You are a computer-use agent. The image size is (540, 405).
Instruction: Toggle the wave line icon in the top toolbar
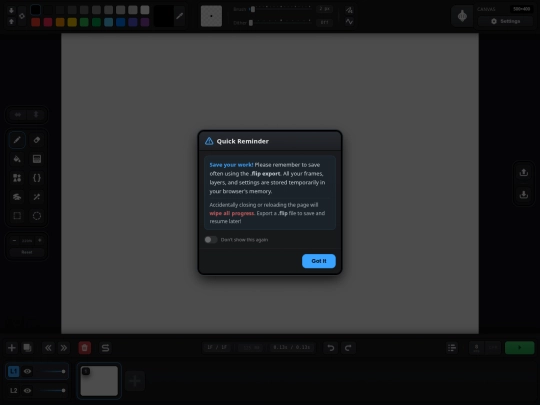pos(349,22)
